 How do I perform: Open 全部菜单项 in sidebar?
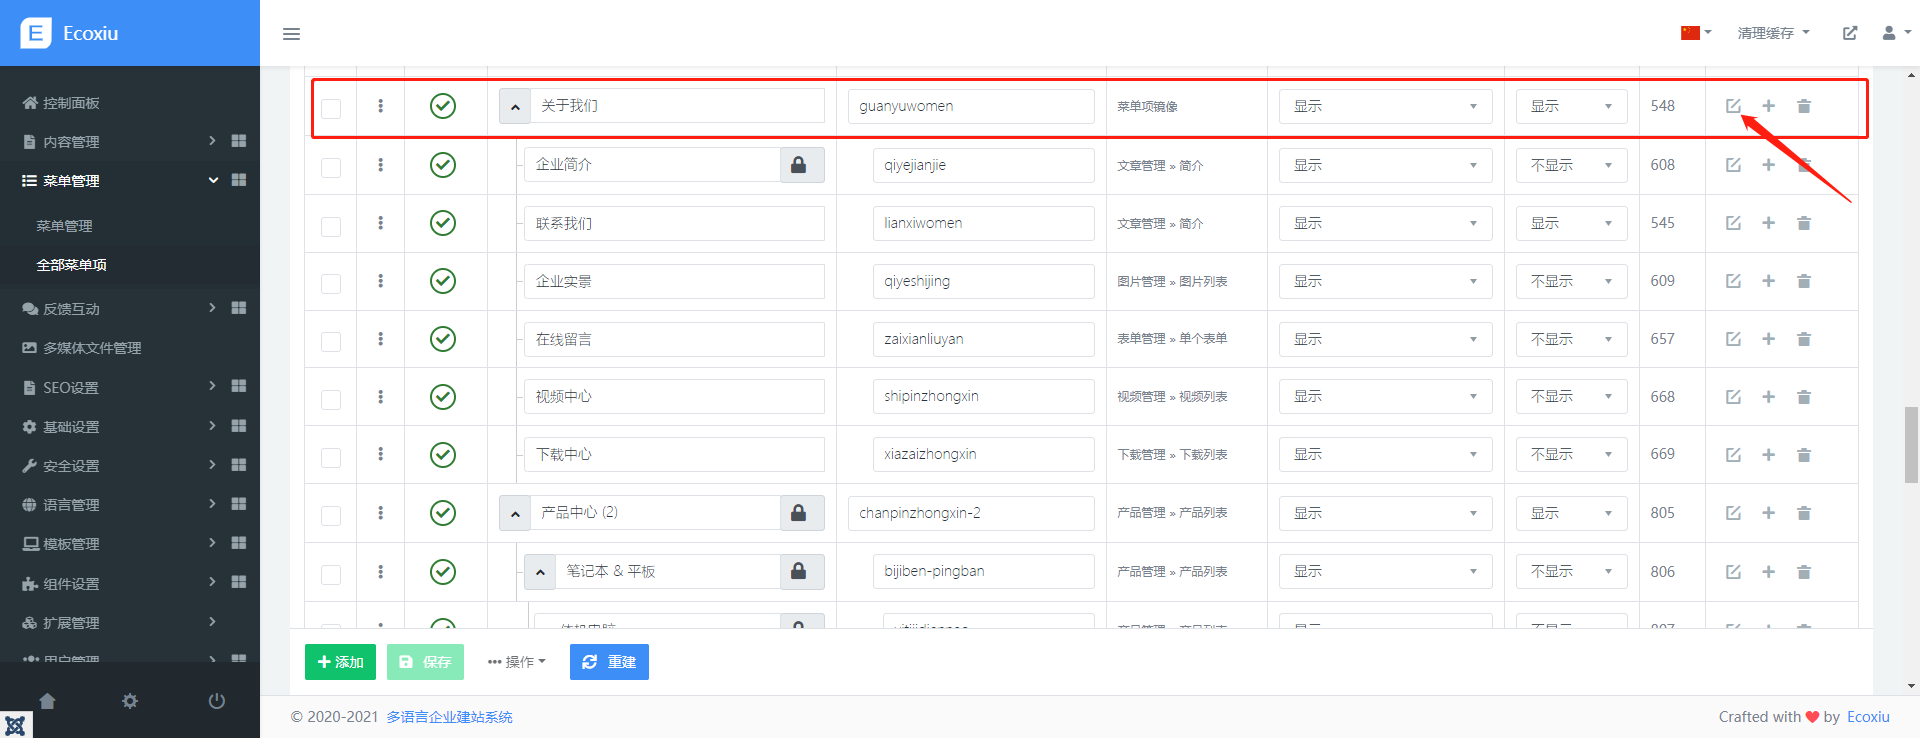pyautogui.click(x=72, y=265)
